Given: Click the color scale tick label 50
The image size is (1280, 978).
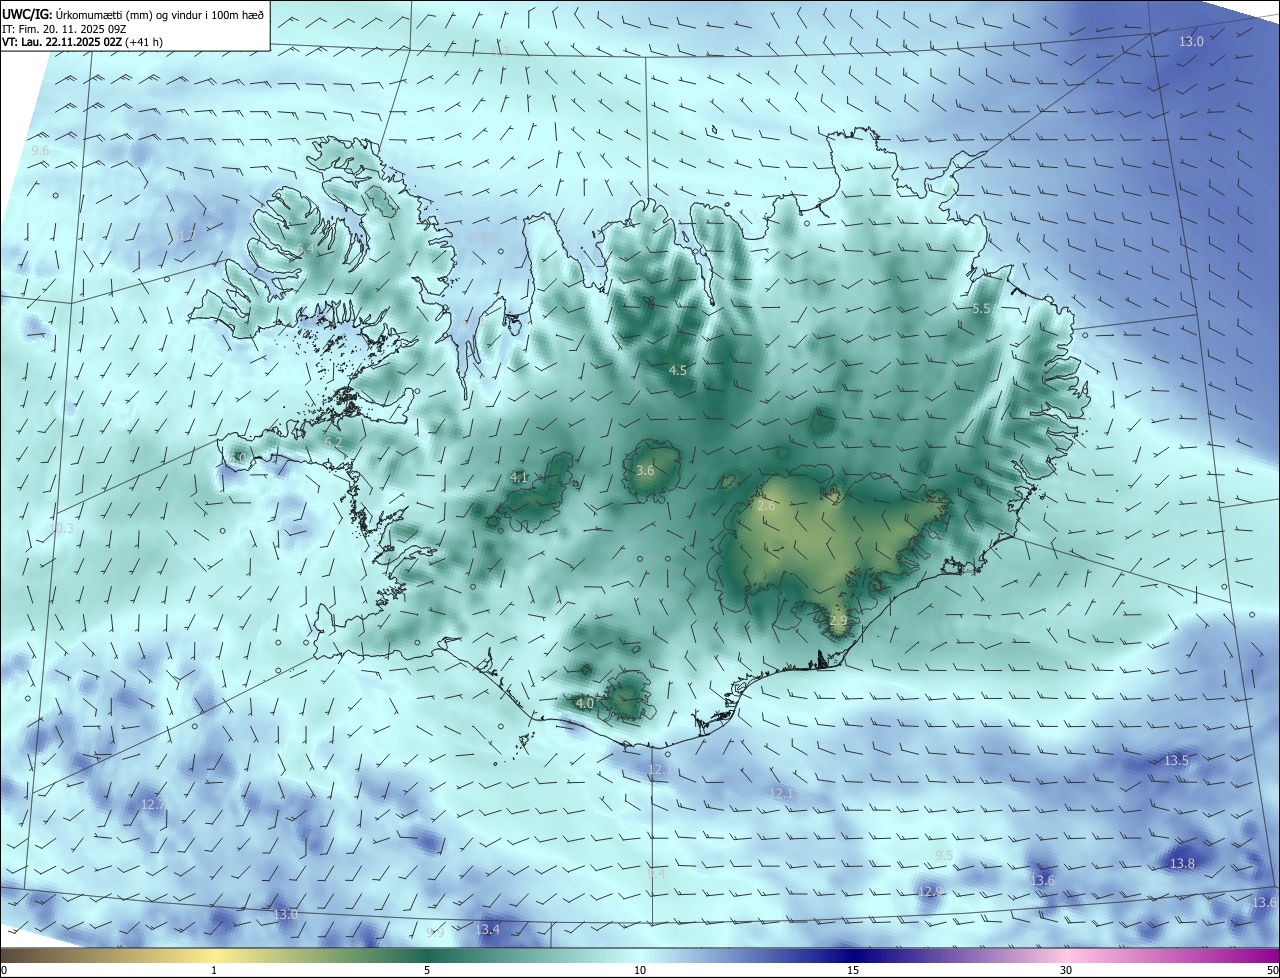Looking at the screenshot, I should tap(1272, 970).
